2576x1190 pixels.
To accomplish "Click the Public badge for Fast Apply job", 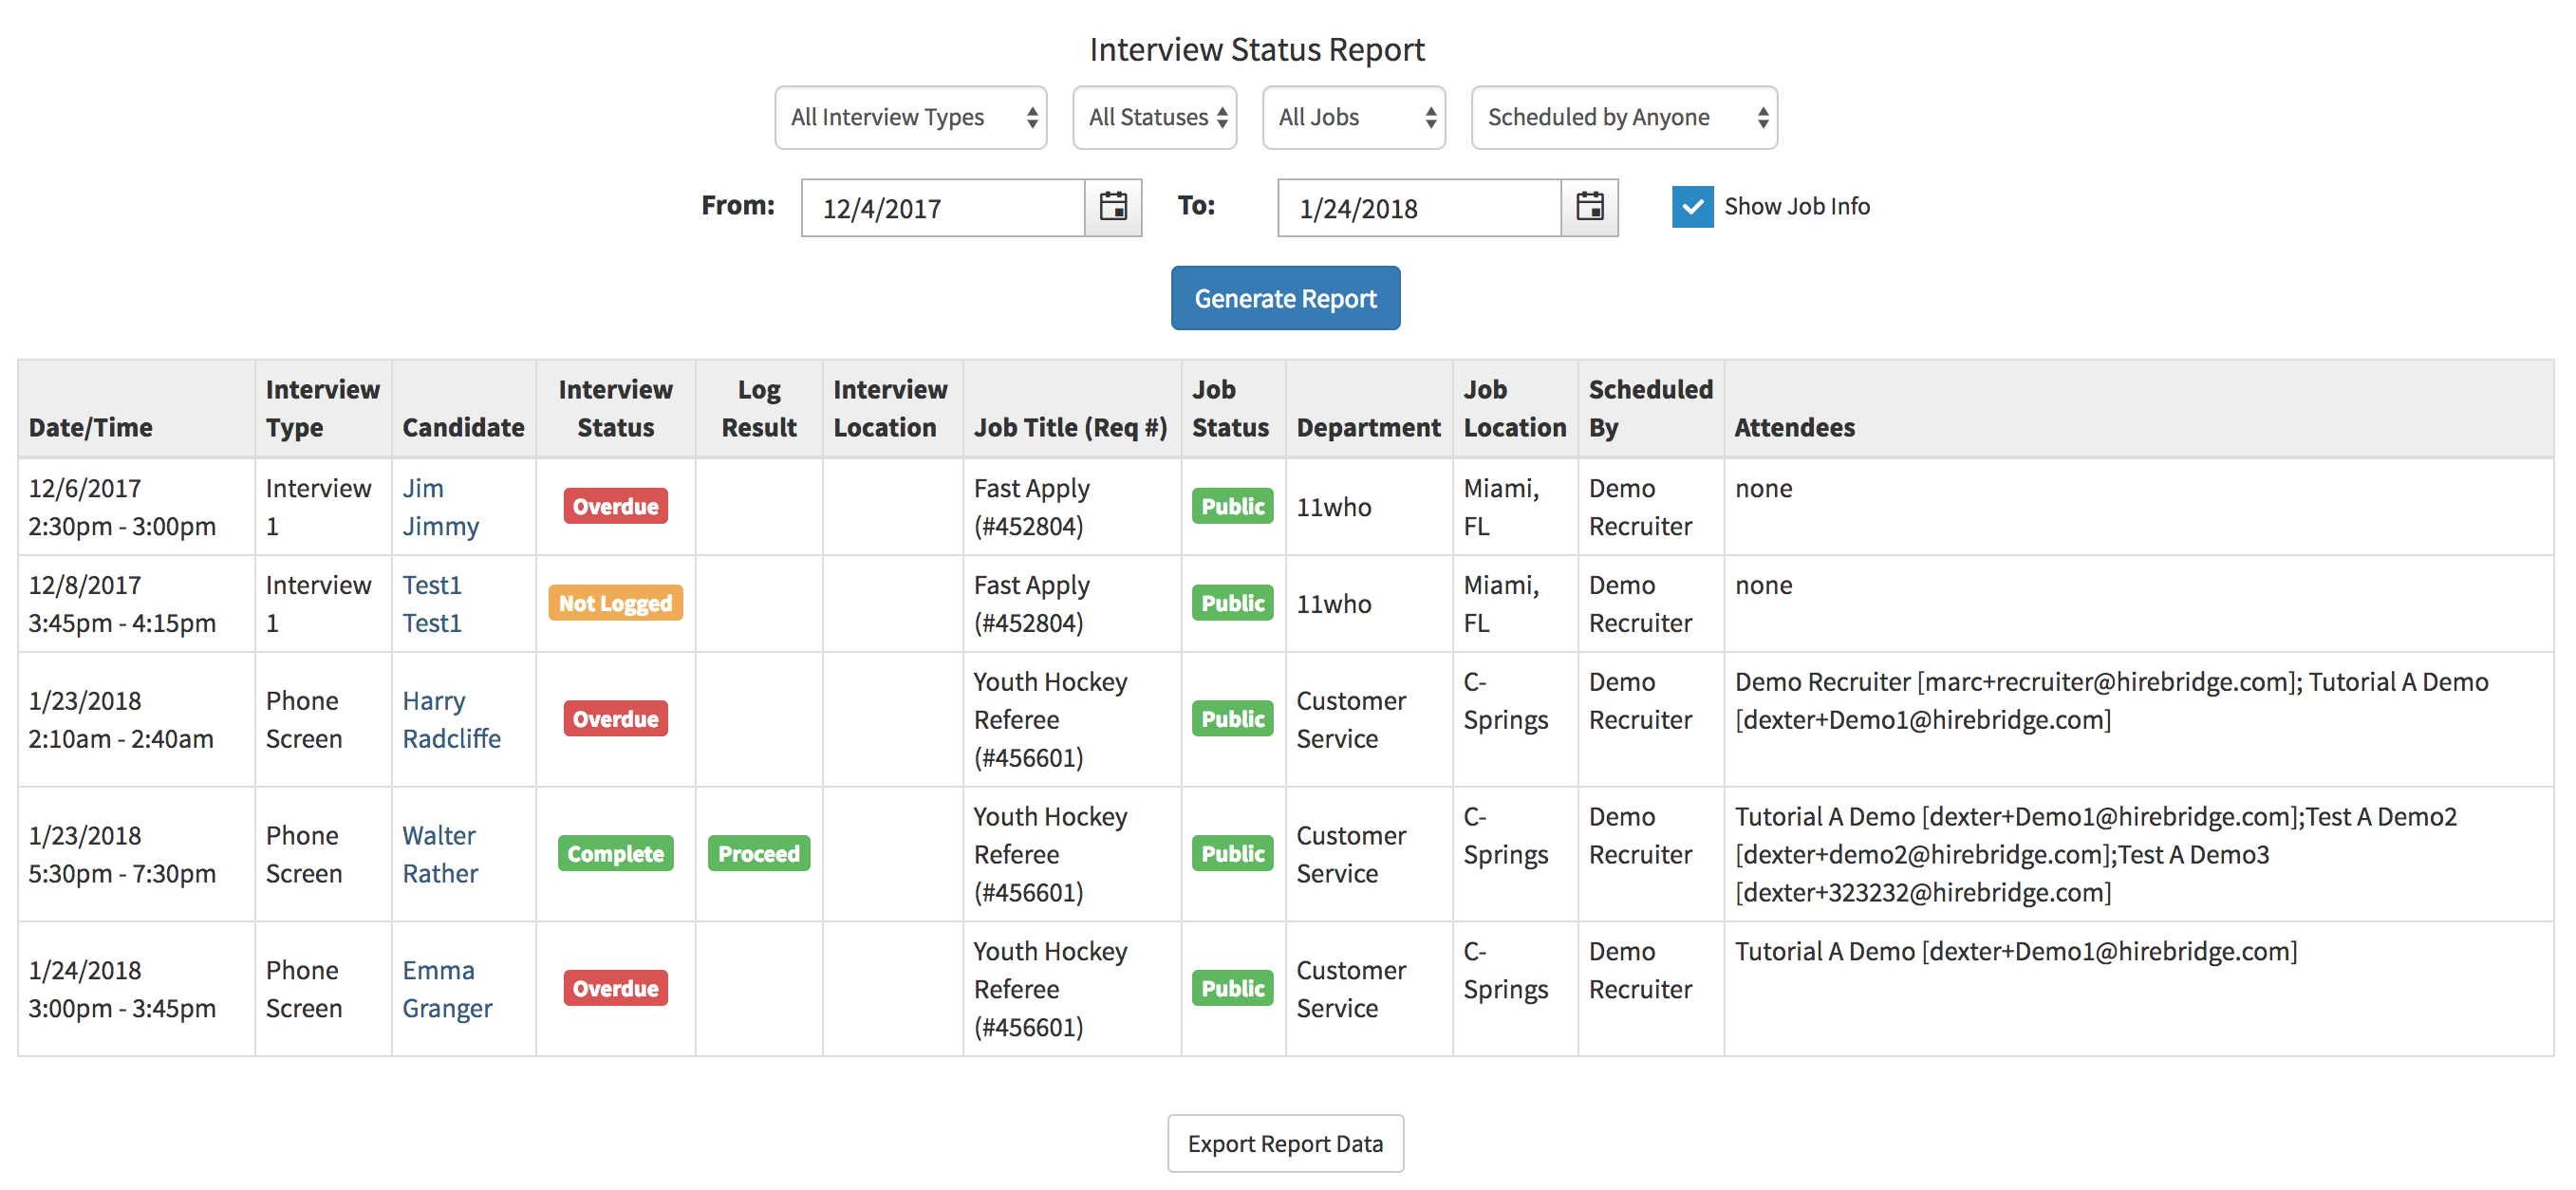I will 1232,506.
